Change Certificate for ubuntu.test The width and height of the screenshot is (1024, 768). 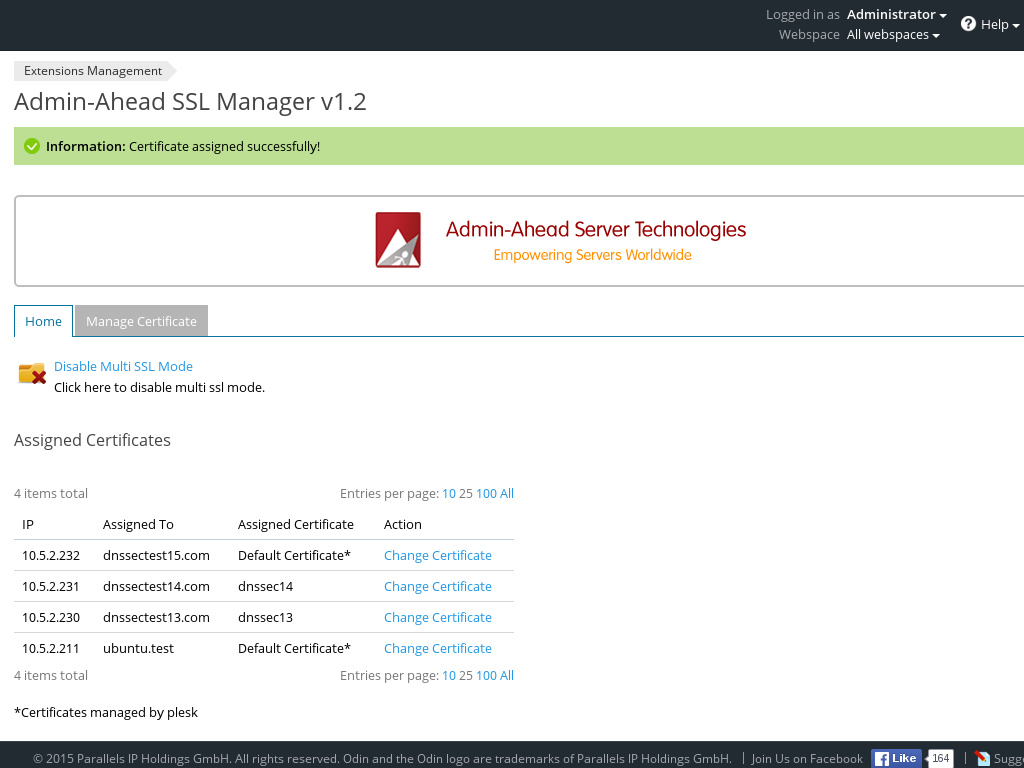[438, 648]
